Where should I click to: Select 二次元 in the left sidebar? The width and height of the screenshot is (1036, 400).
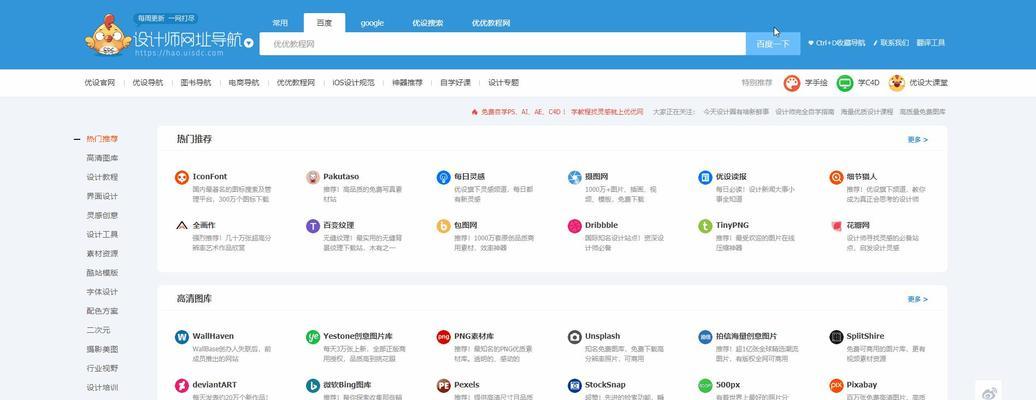(98, 331)
